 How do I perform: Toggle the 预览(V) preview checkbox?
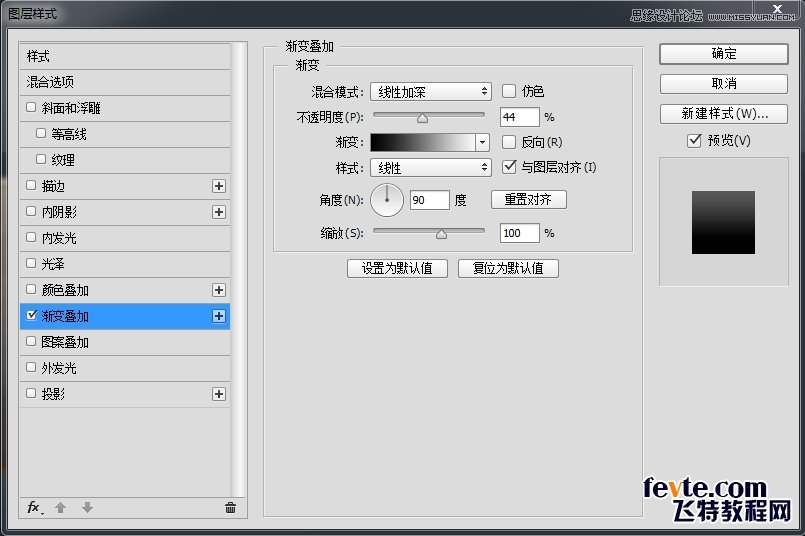[694, 140]
